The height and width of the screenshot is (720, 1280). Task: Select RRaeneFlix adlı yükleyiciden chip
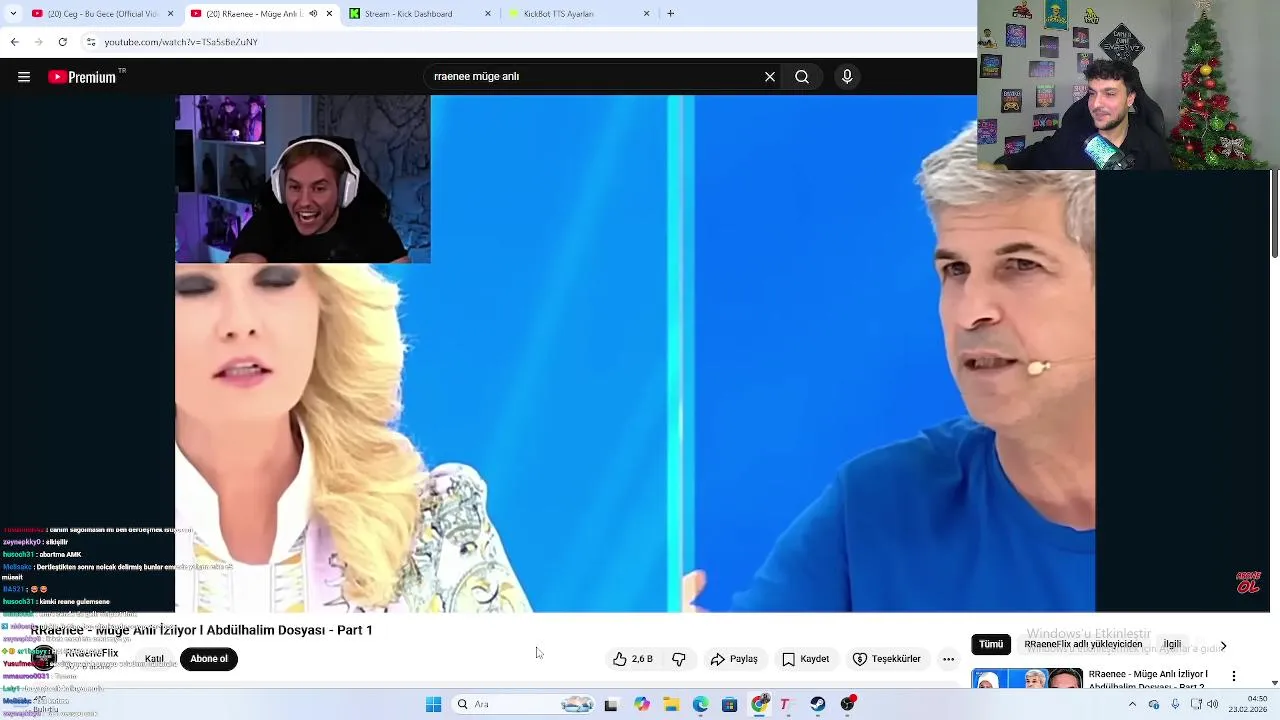pos(1084,645)
